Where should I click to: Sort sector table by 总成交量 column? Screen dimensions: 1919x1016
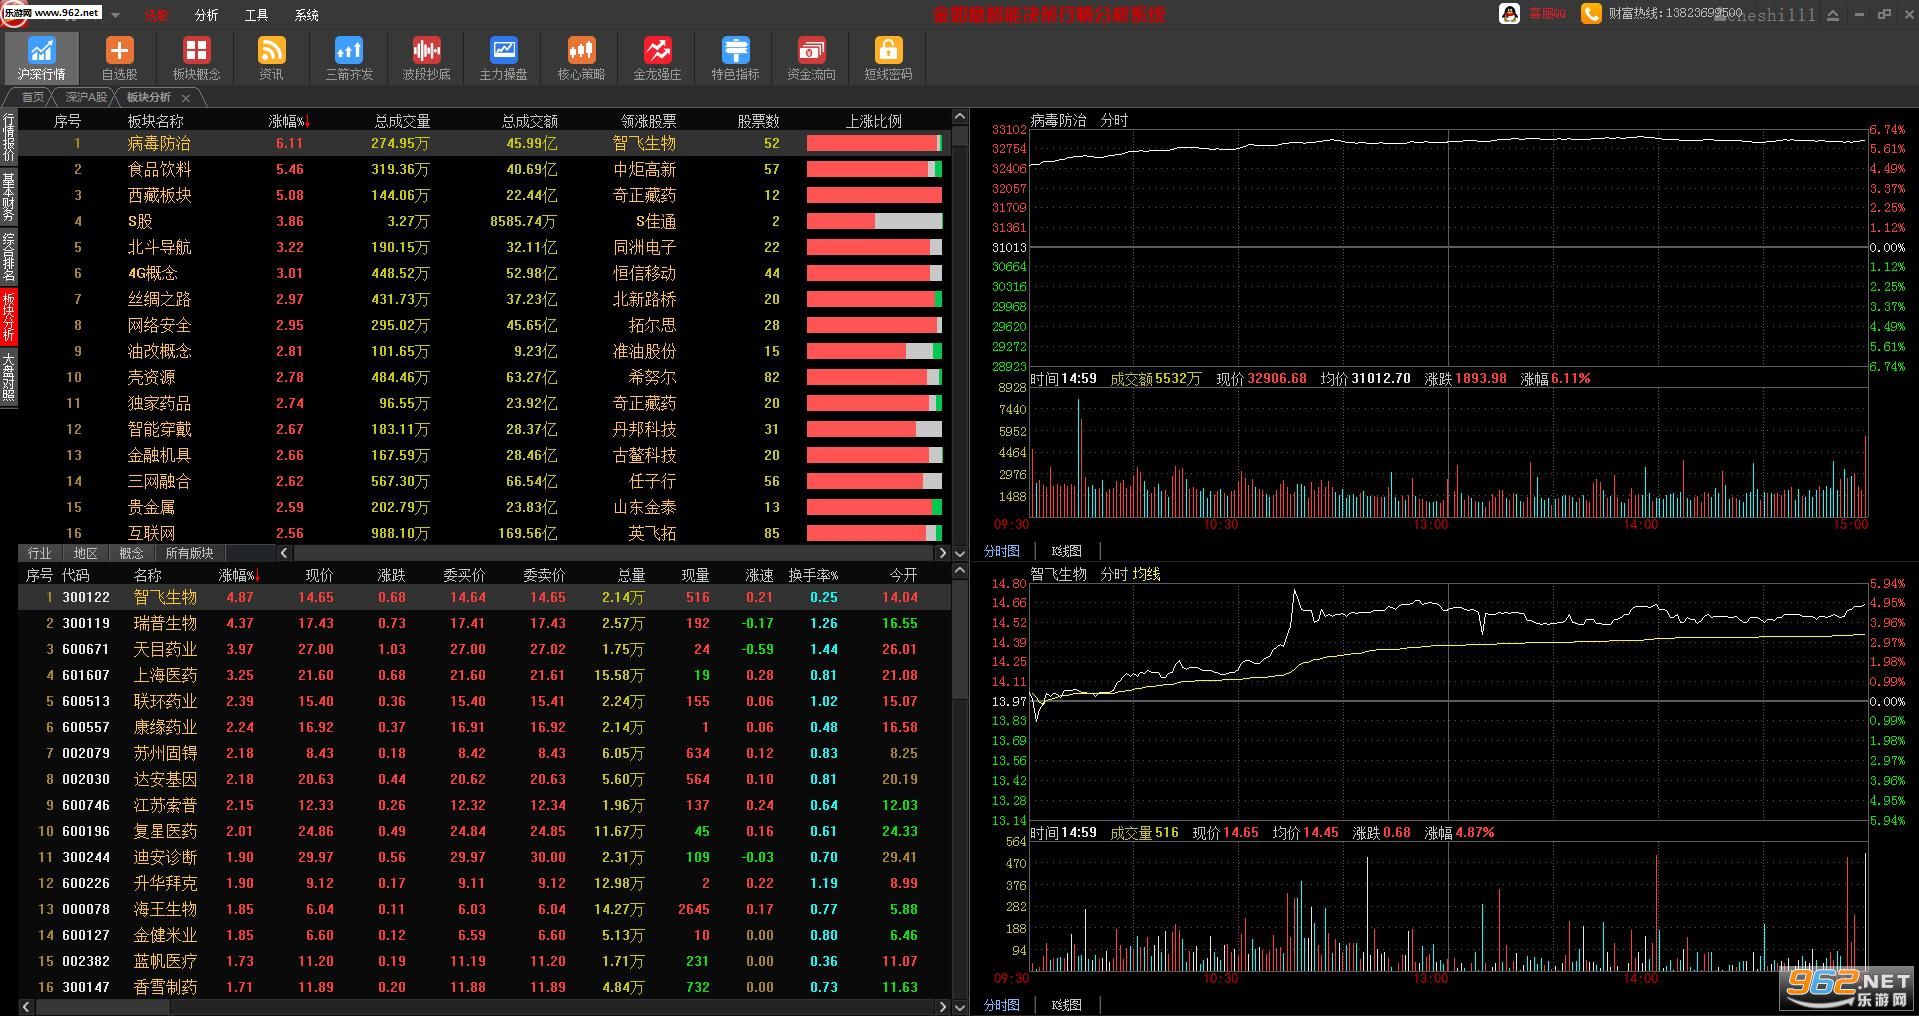(x=402, y=121)
